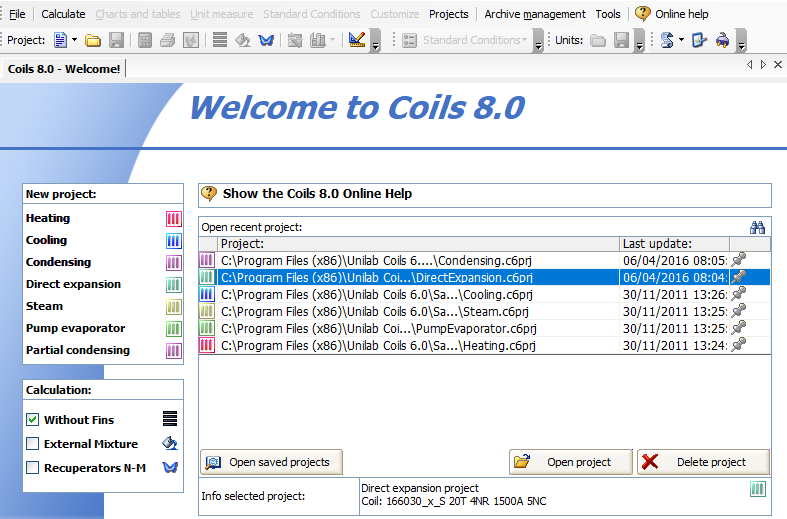Open the Online help menu
Viewport: 787px width, 519px height.
click(672, 14)
